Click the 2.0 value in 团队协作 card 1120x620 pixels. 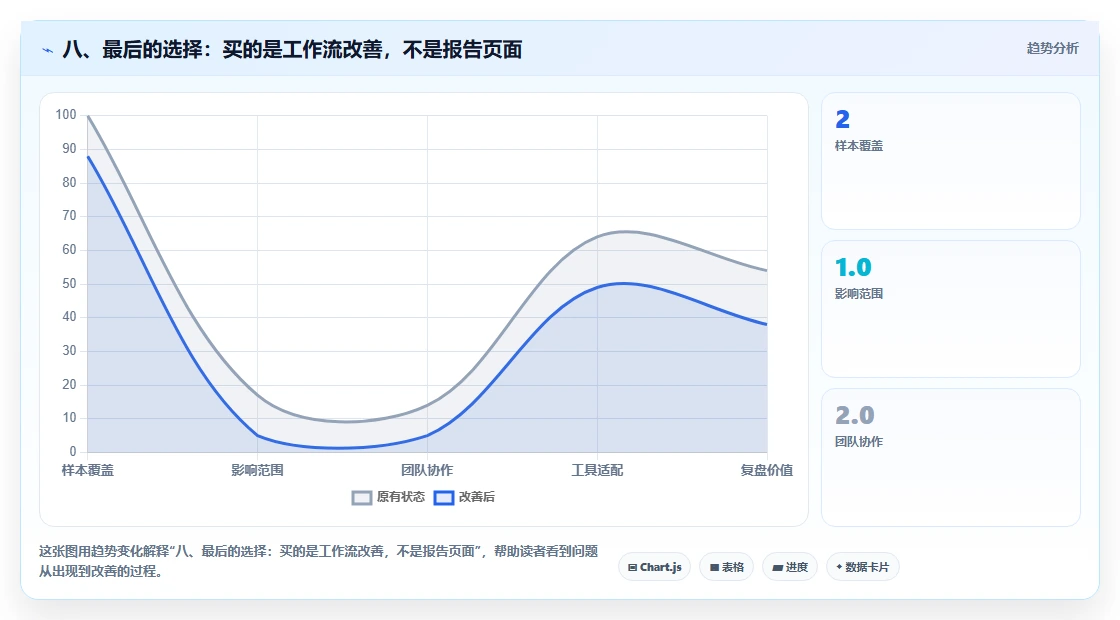click(x=855, y=416)
